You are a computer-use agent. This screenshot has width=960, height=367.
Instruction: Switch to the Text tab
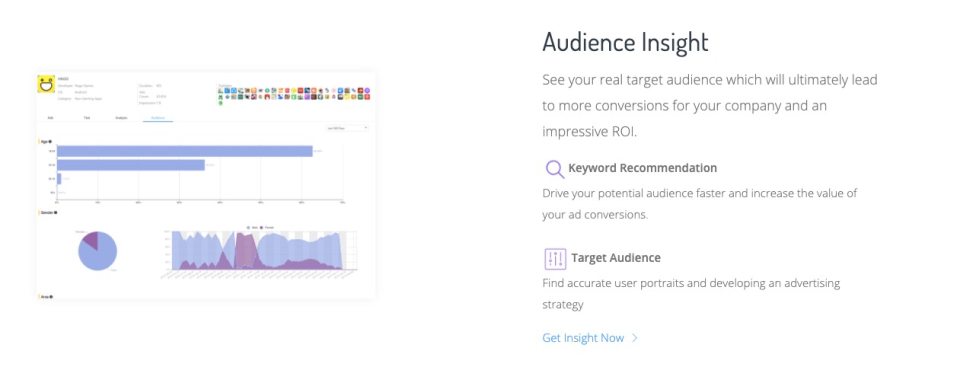point(87,118)
